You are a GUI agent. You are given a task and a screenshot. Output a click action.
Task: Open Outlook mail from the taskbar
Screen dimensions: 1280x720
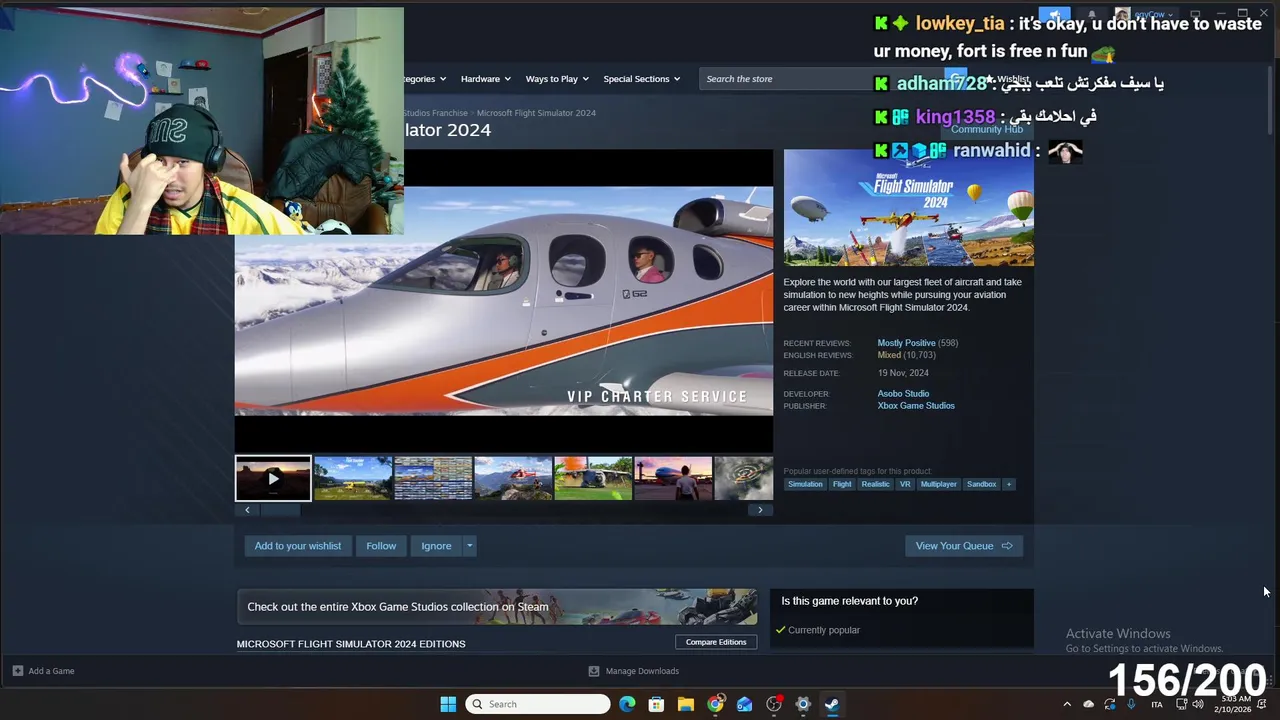click(744, 704)
